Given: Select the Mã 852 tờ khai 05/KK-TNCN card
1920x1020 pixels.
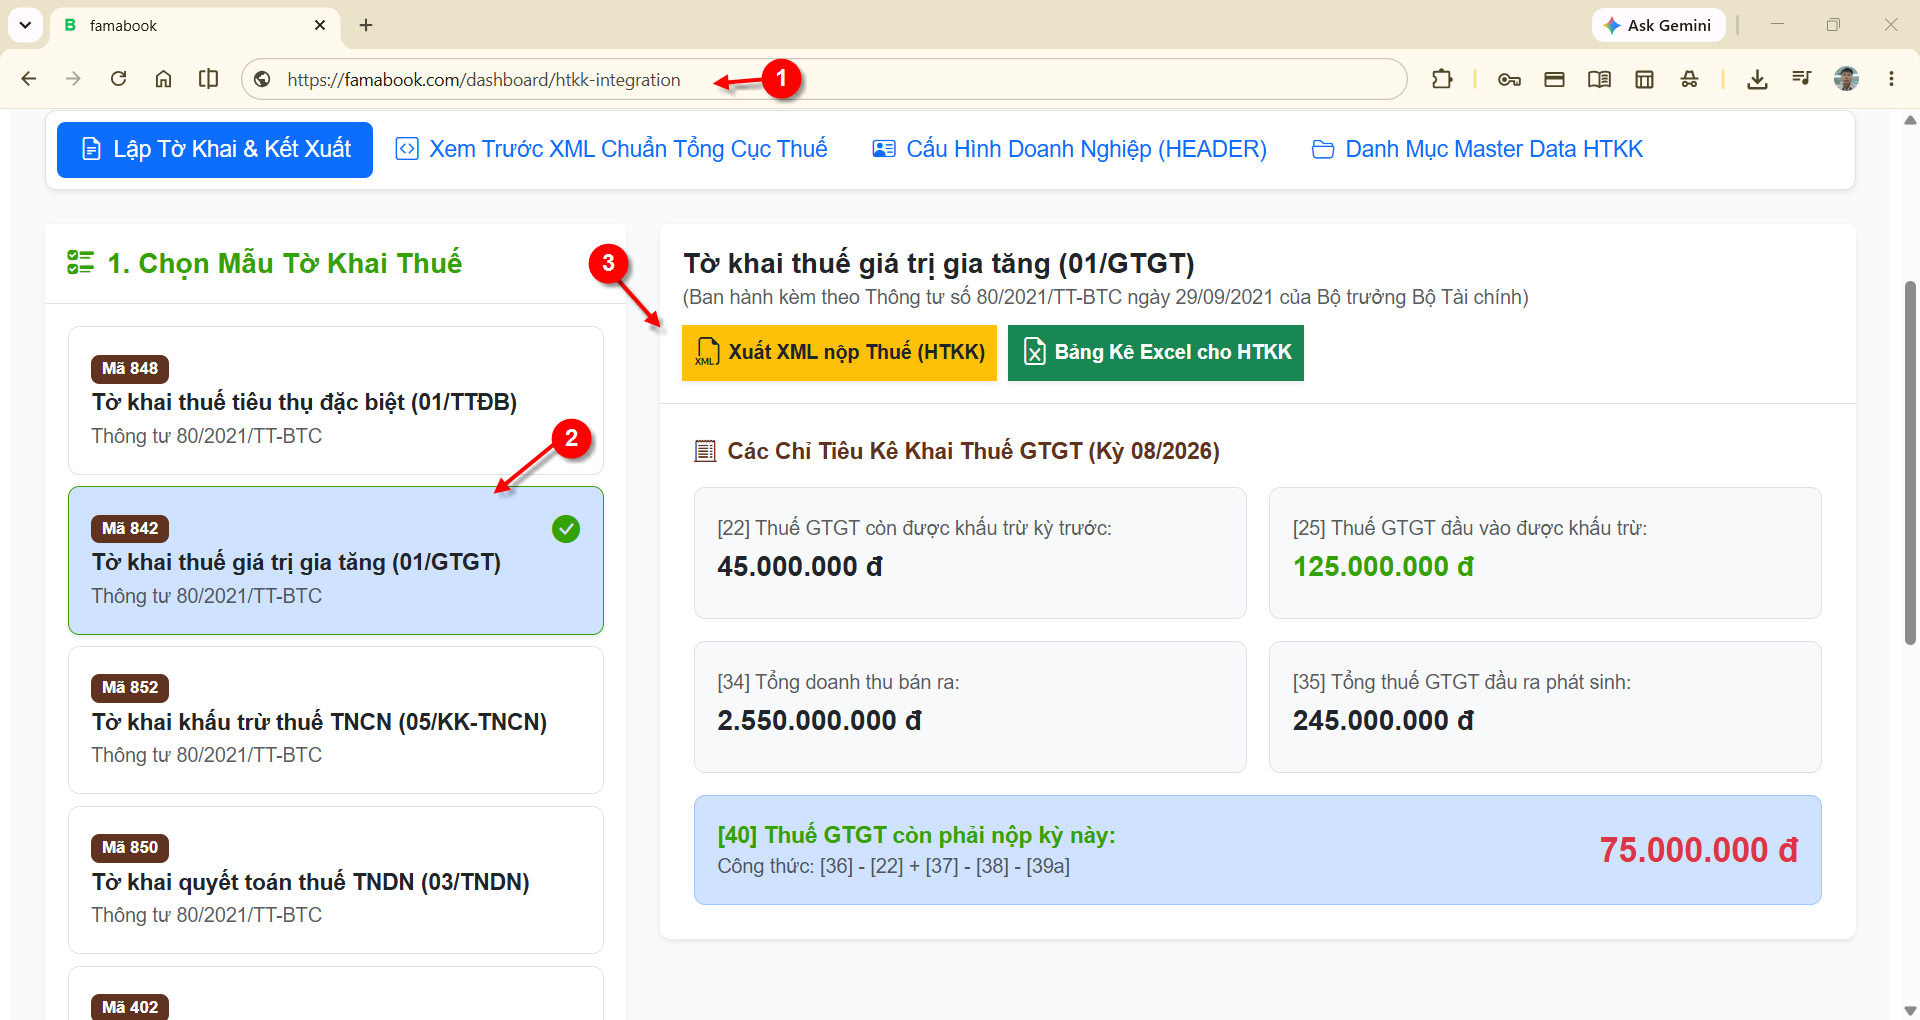Looking at the screenshot, I should click(x=336, y=720).
